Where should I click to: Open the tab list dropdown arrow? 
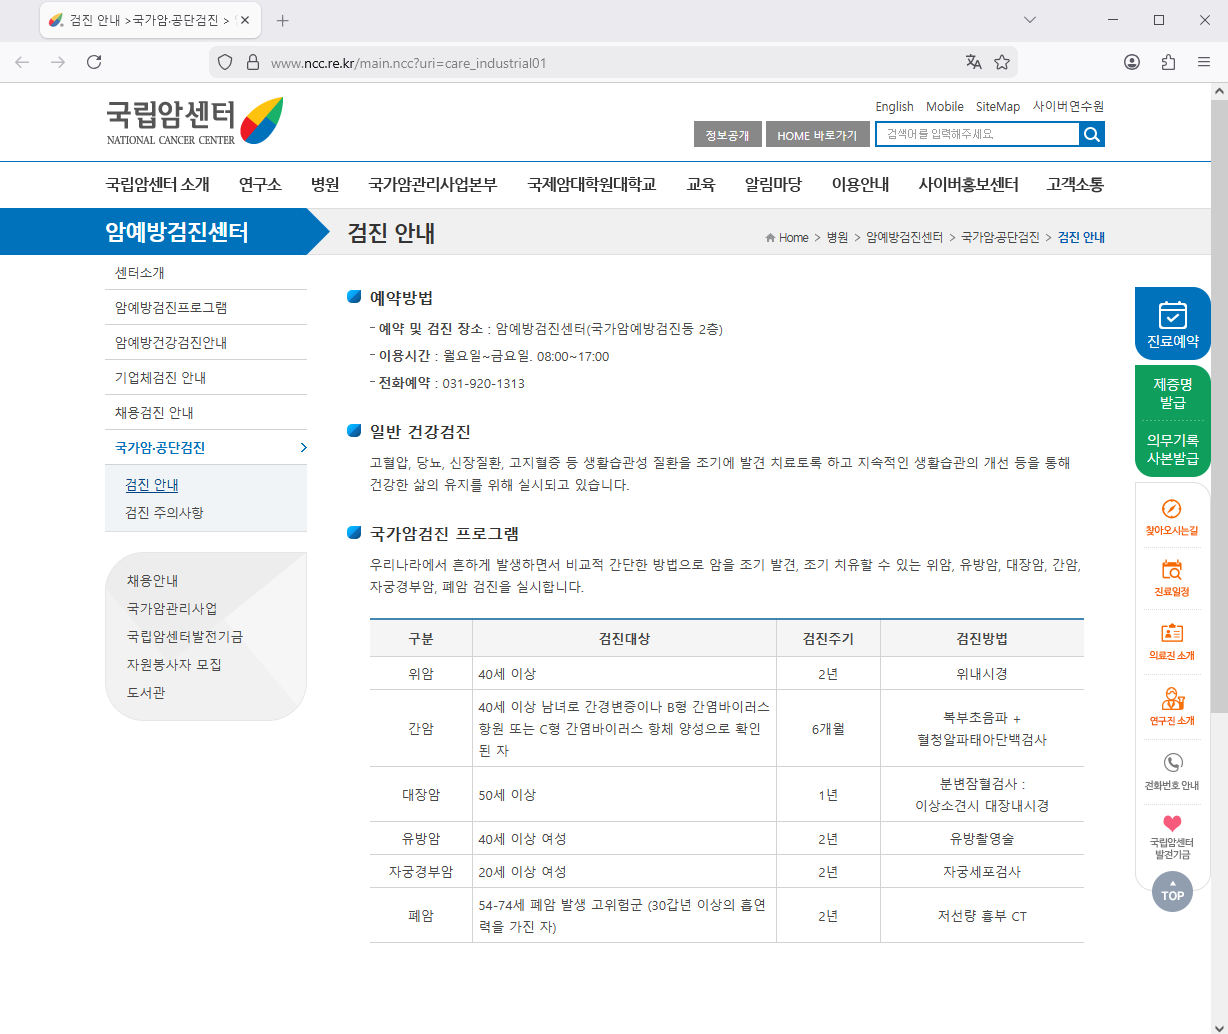click(x=1030, y=20)
